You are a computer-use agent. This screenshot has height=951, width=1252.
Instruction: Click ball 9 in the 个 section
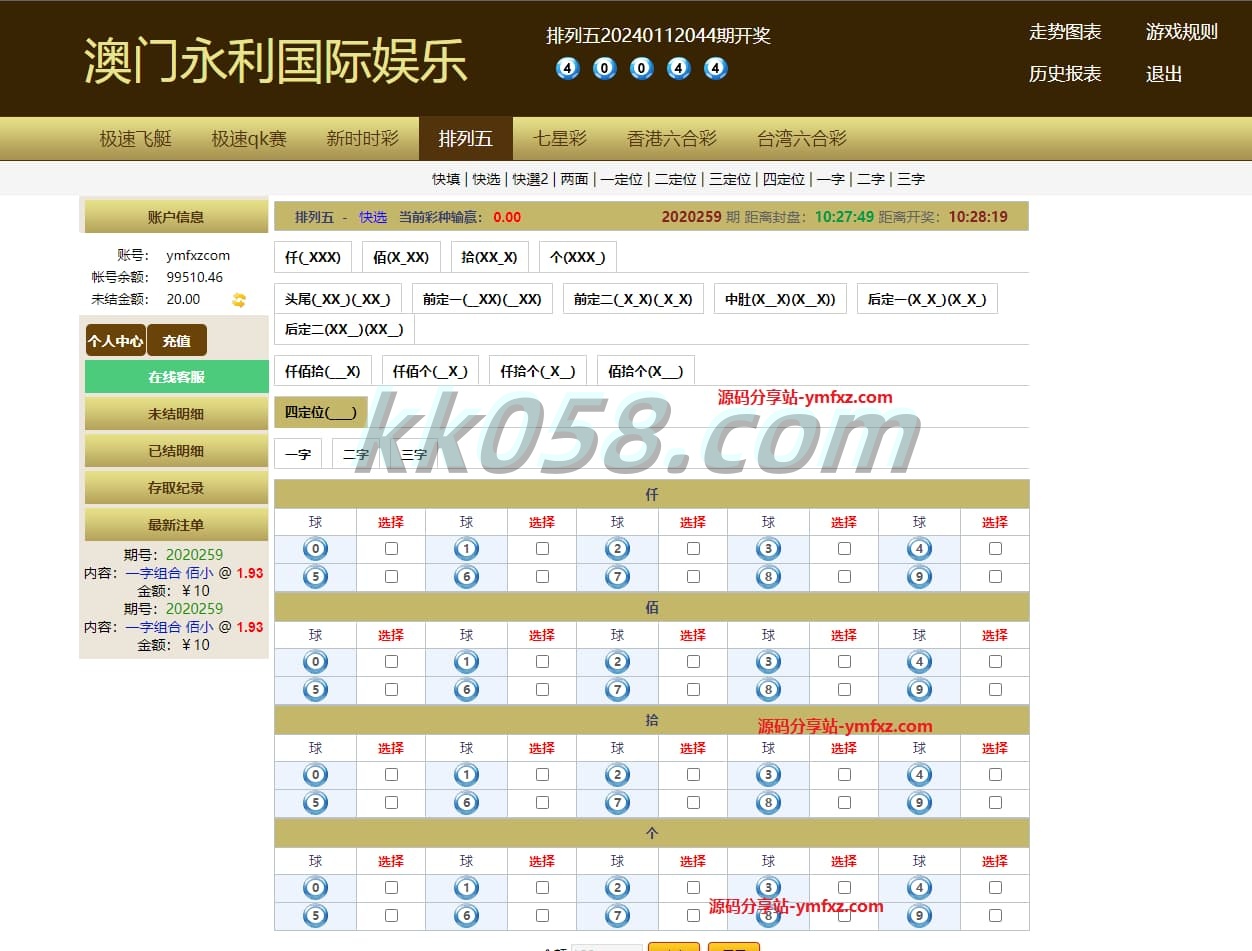[x=919, y=916]
